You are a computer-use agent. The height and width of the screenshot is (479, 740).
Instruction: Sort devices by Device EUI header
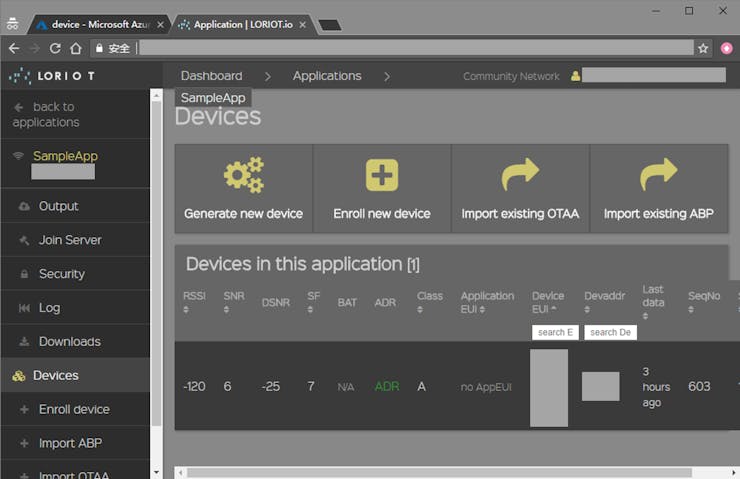[x=548, y=302]
